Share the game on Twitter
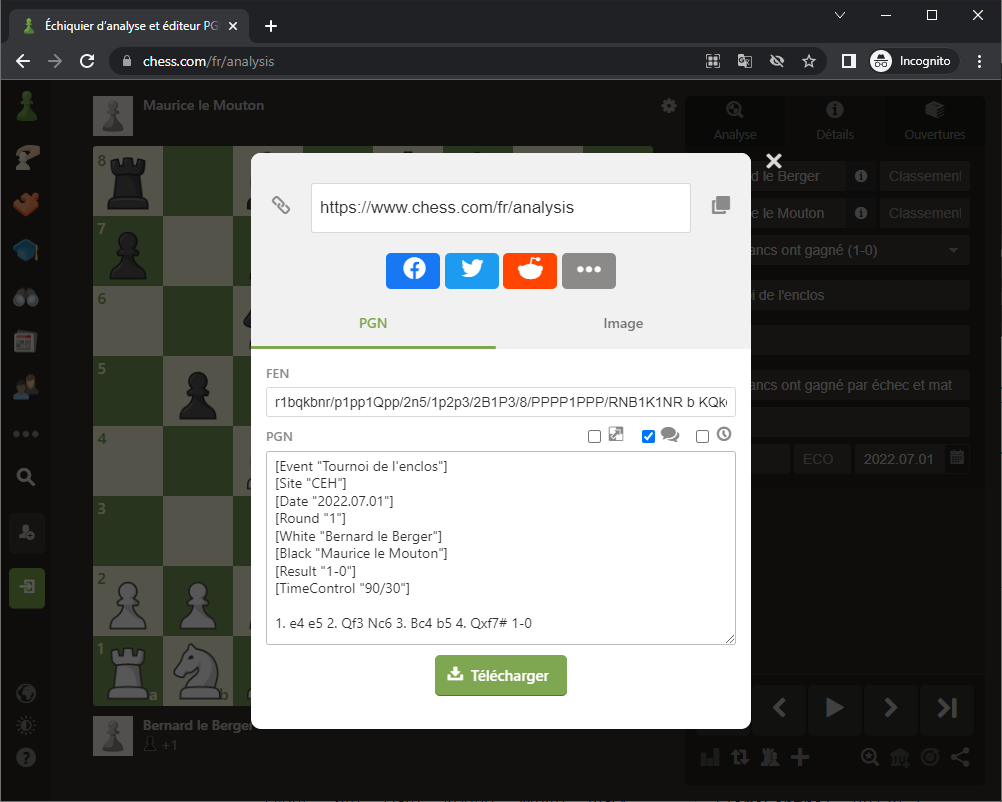Viewport: 1002px width, 802px height. pyautogui.click(x=471, y=270)
